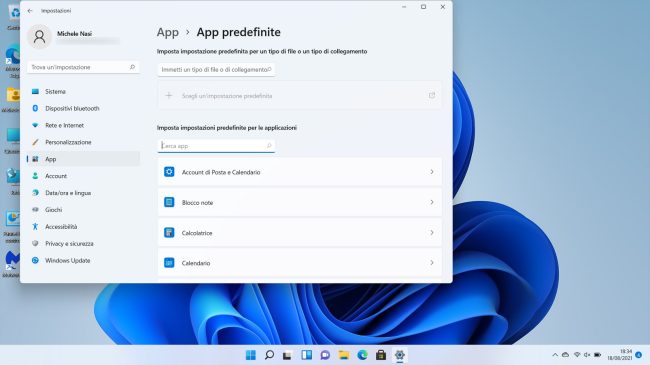Image resolution: width=650 pixels, height=365 pixels.
Task: Click the Windows Update refresh icon
Action: 35,260
